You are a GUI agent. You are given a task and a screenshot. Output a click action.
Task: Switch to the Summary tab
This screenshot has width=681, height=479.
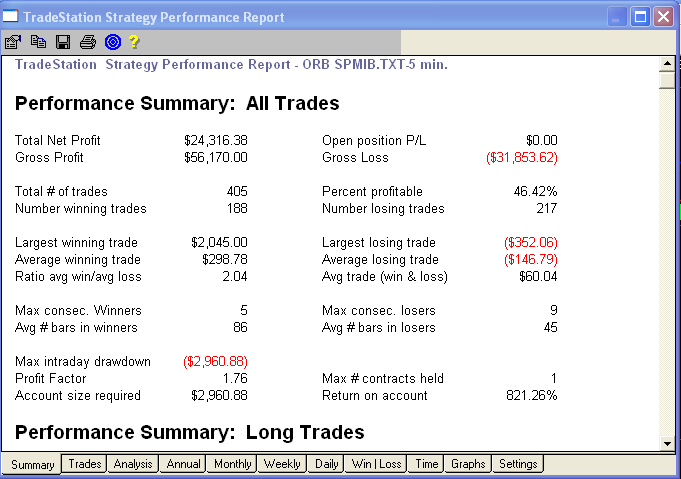pos(32,465)
